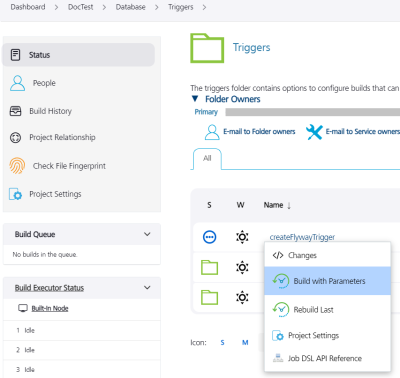This screenshot has width=400, height=378.
Task: Click the People icon in sidebar
Action: [17, 83]
